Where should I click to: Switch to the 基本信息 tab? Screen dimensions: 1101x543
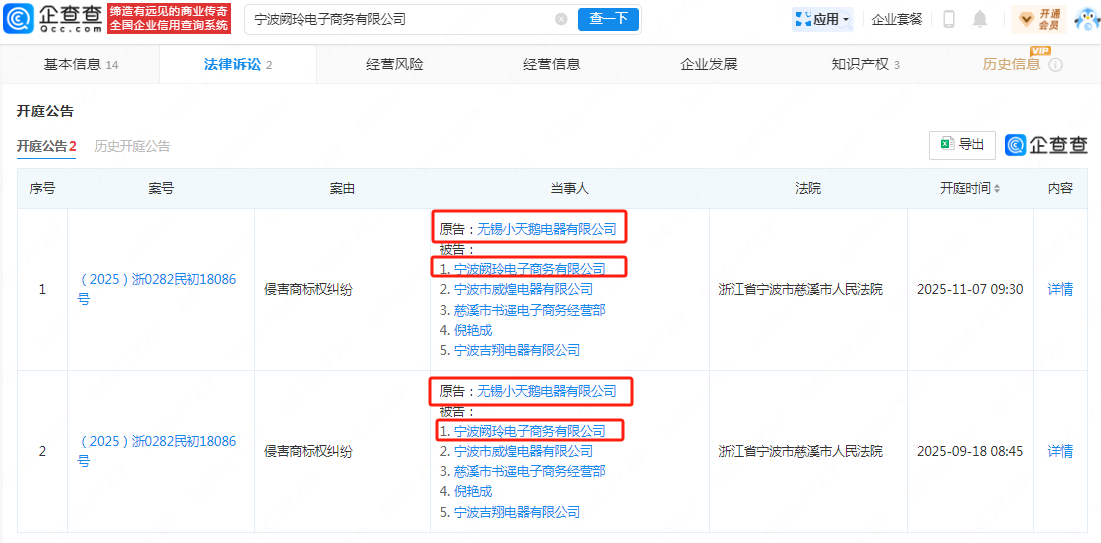tap(80, 65)
